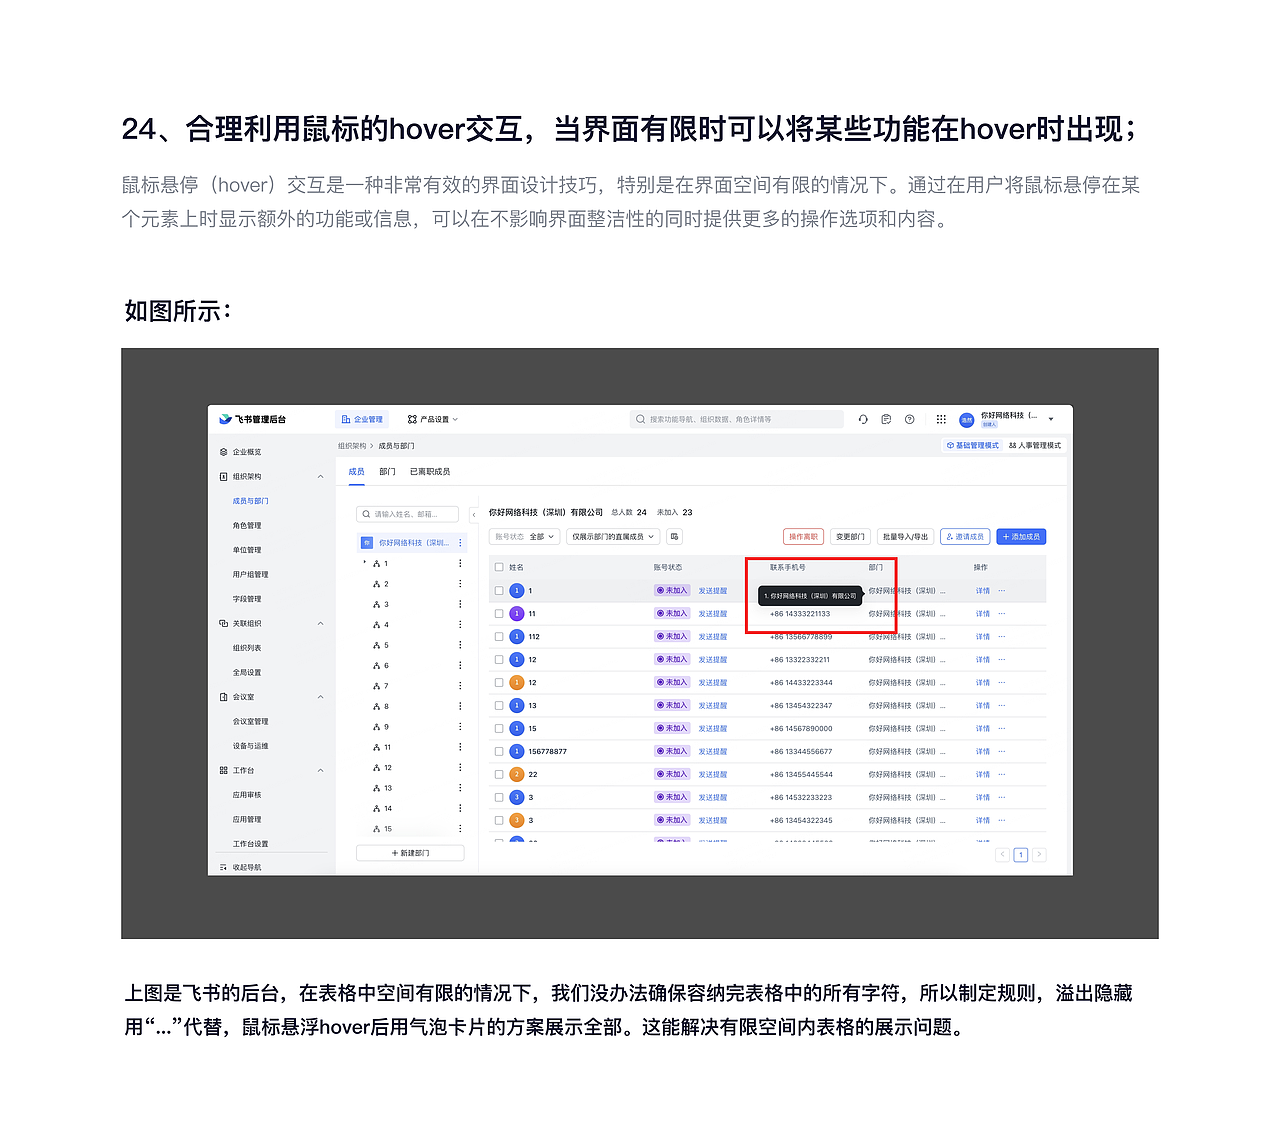The width and height of the screenshot is (1280, 1144).
Task: Open more actions ellipsis for member 11
Action: pyautogui.click(x=1001, y=614)
